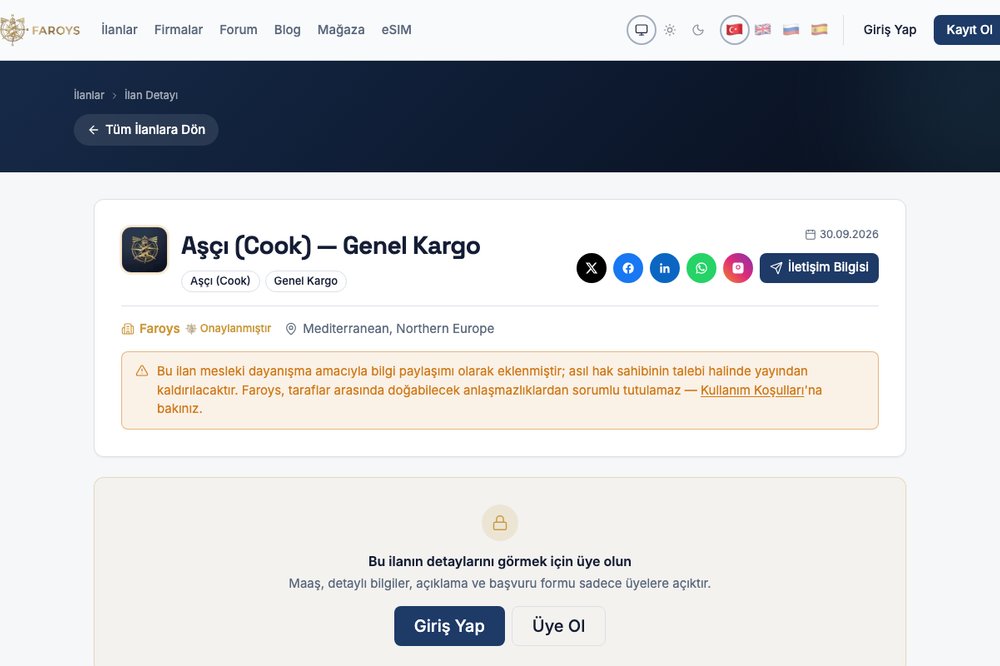Share listing via WhatsApp

tap(702, 268)
